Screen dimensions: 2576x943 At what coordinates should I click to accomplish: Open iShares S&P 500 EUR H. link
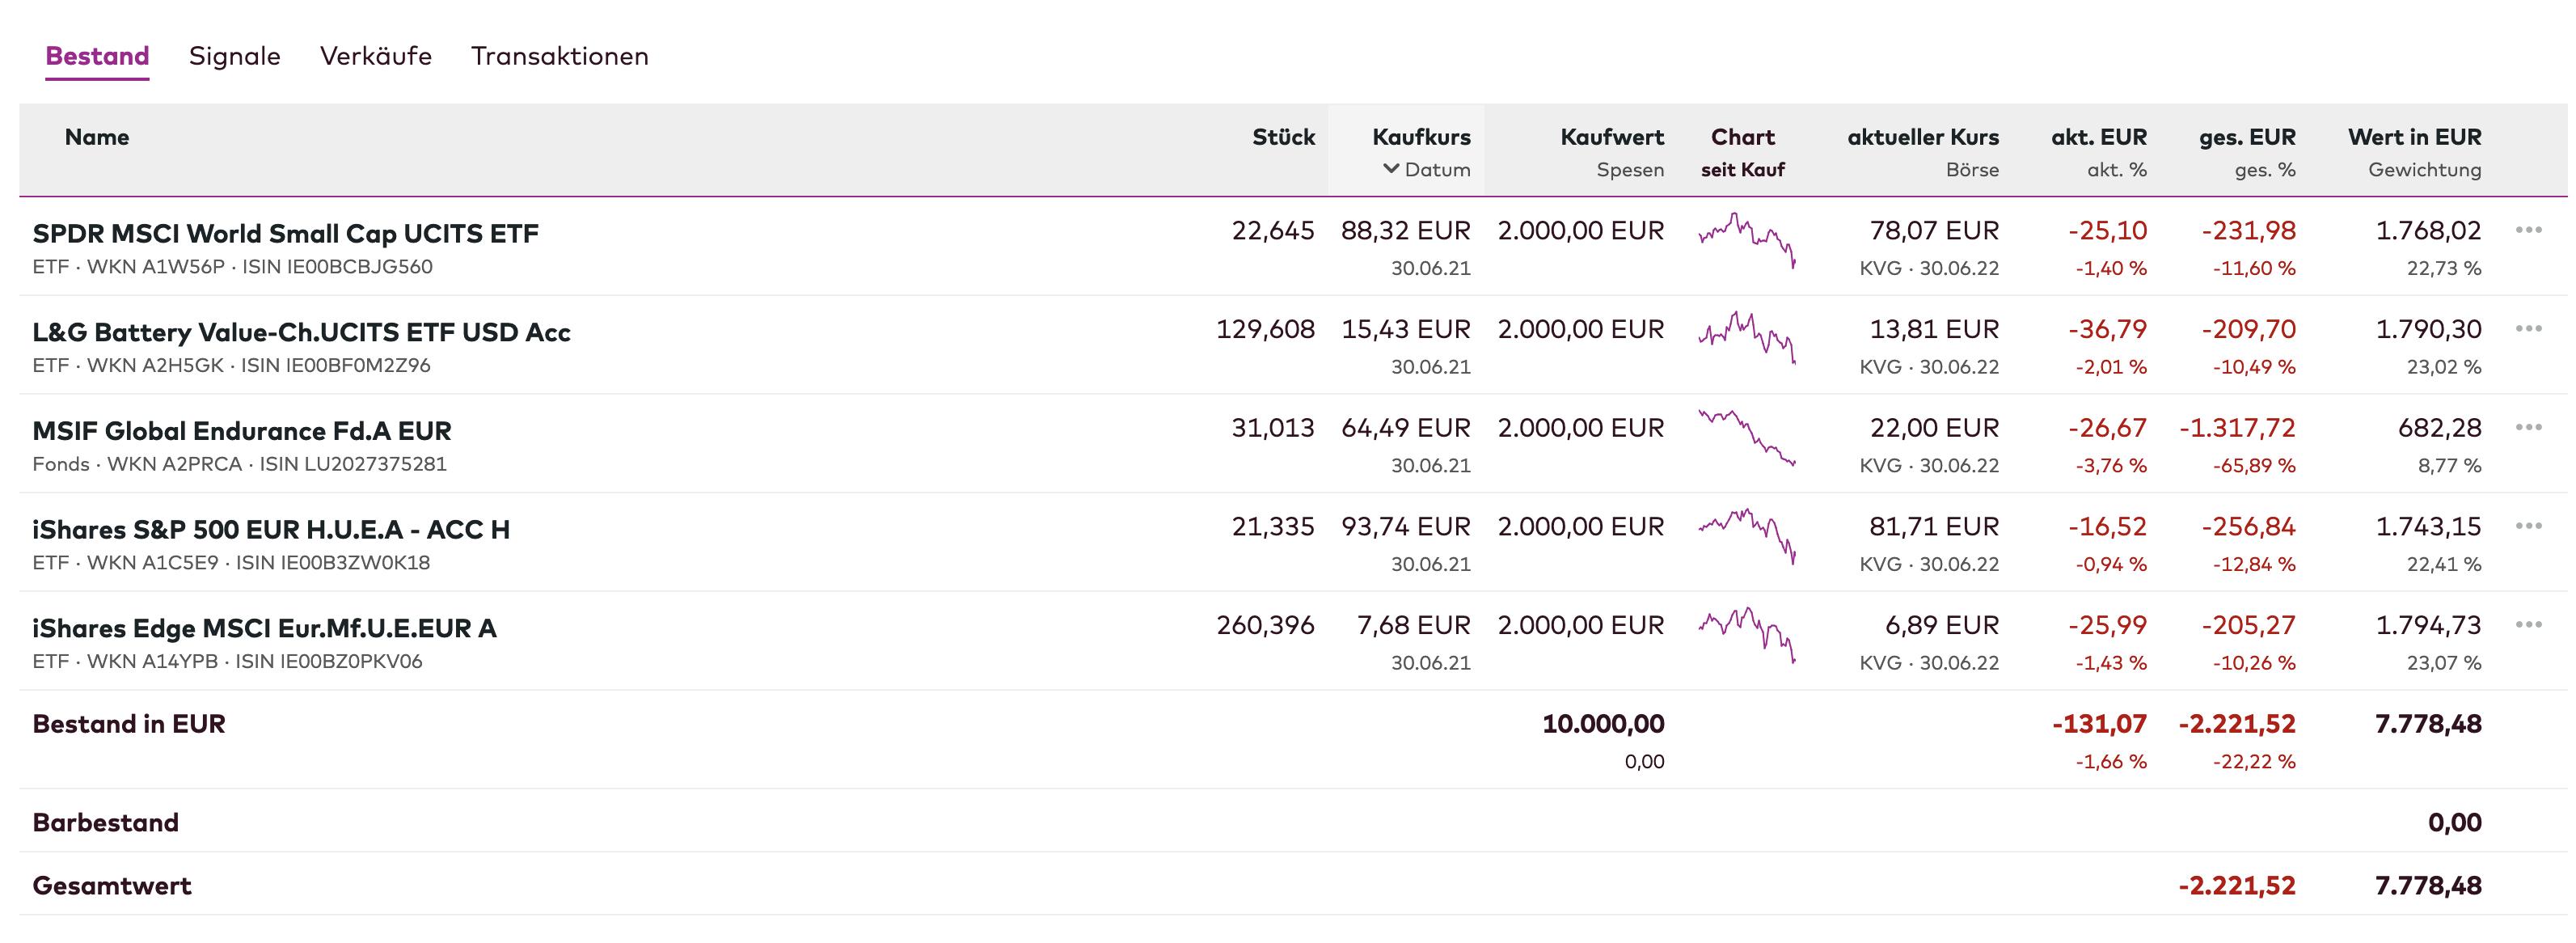(271, 529)
